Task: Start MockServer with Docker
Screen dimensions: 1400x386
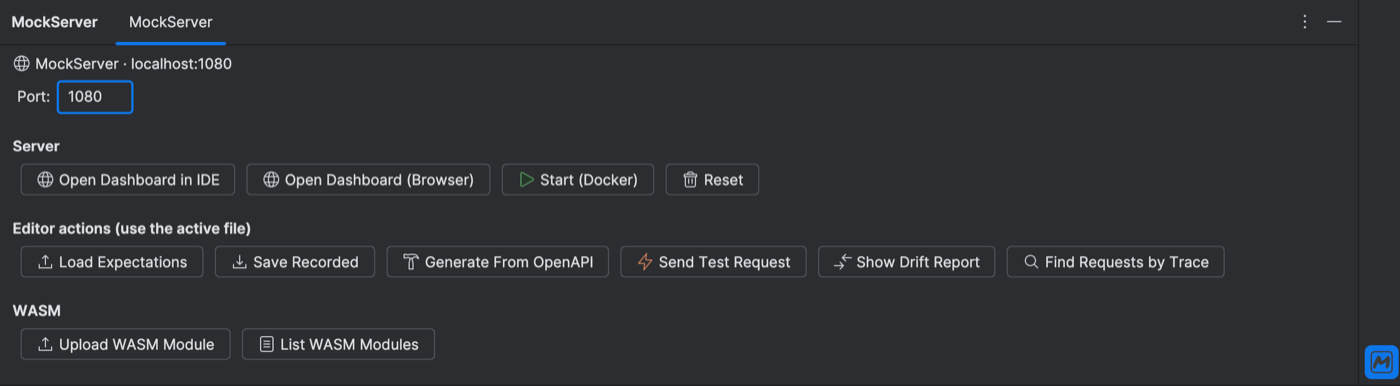Action: click(578, 180)
